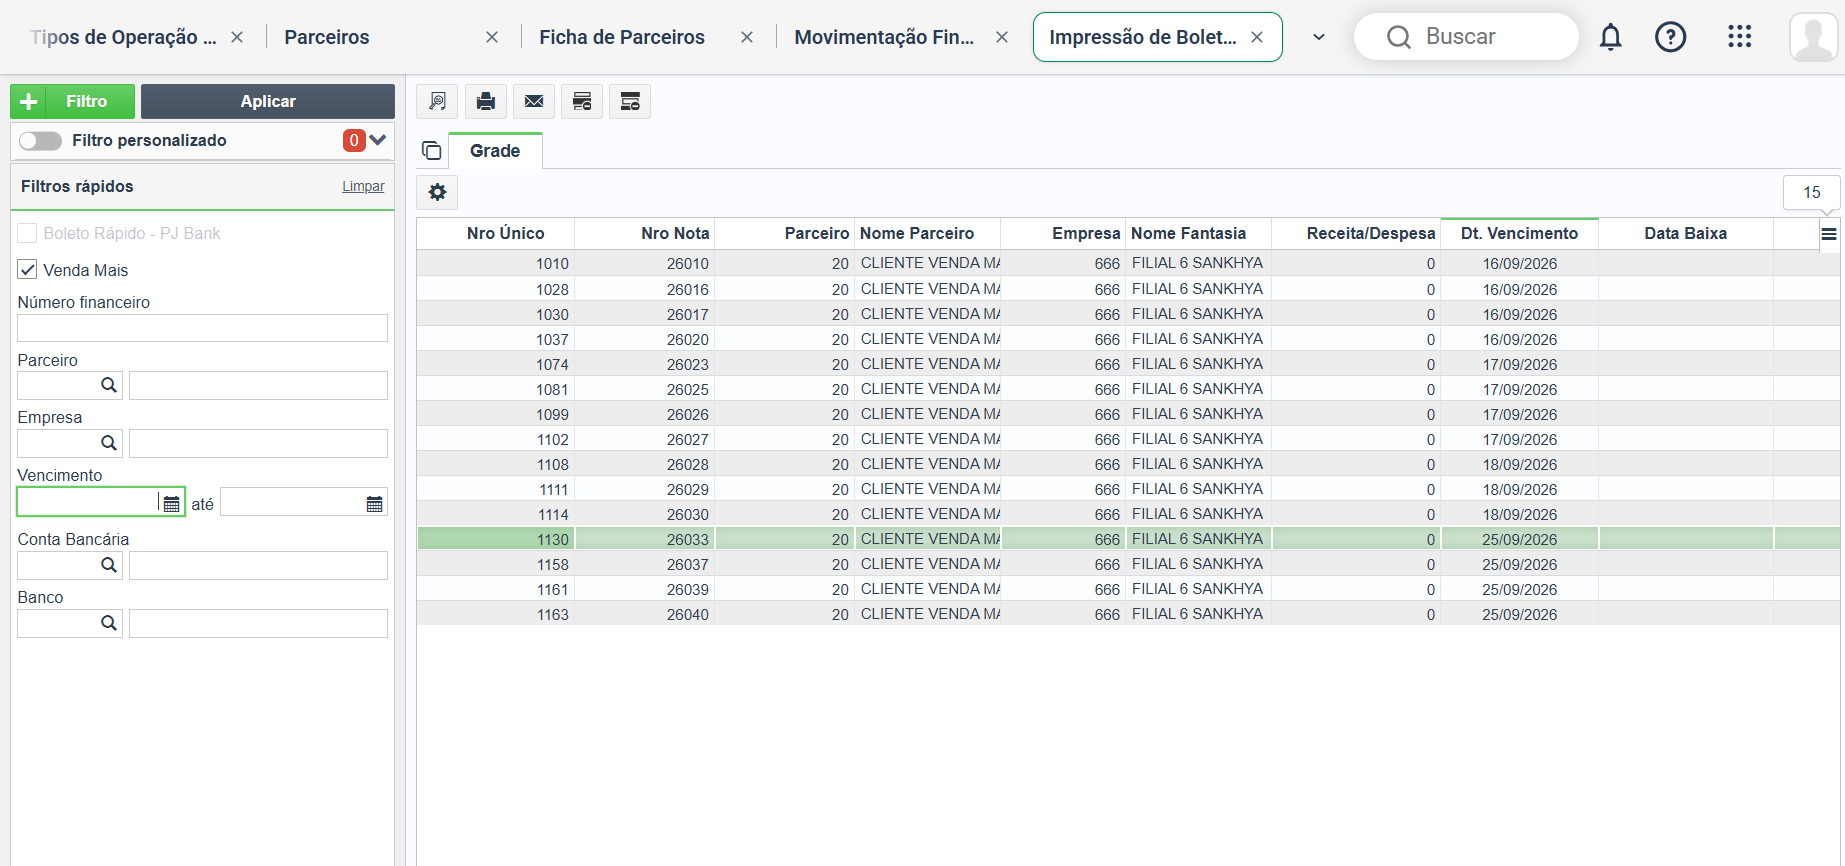
Task: Open the help question mark icon
Action: 1670,37
